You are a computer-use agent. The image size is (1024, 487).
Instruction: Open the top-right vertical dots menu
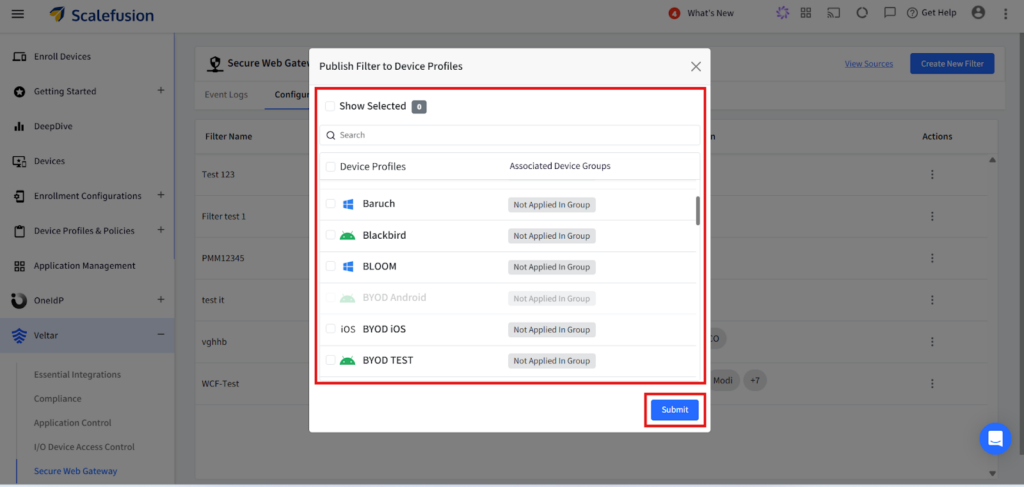tap(1006, 14)
